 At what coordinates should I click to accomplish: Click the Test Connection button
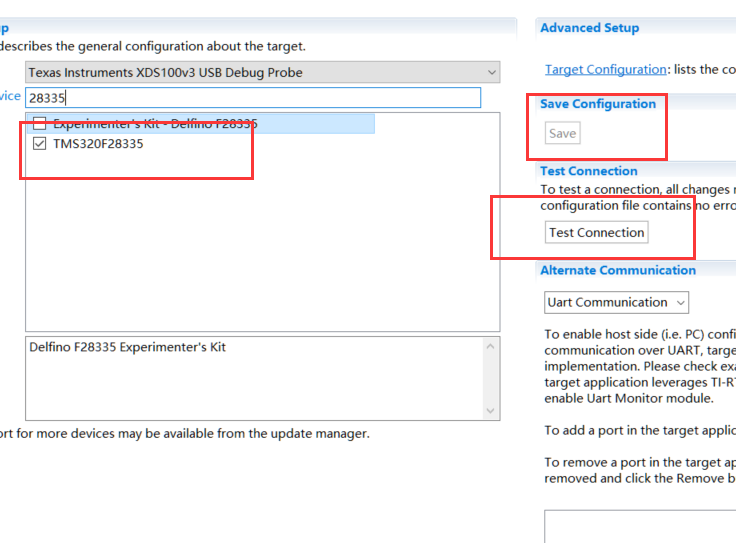(597, 232)
